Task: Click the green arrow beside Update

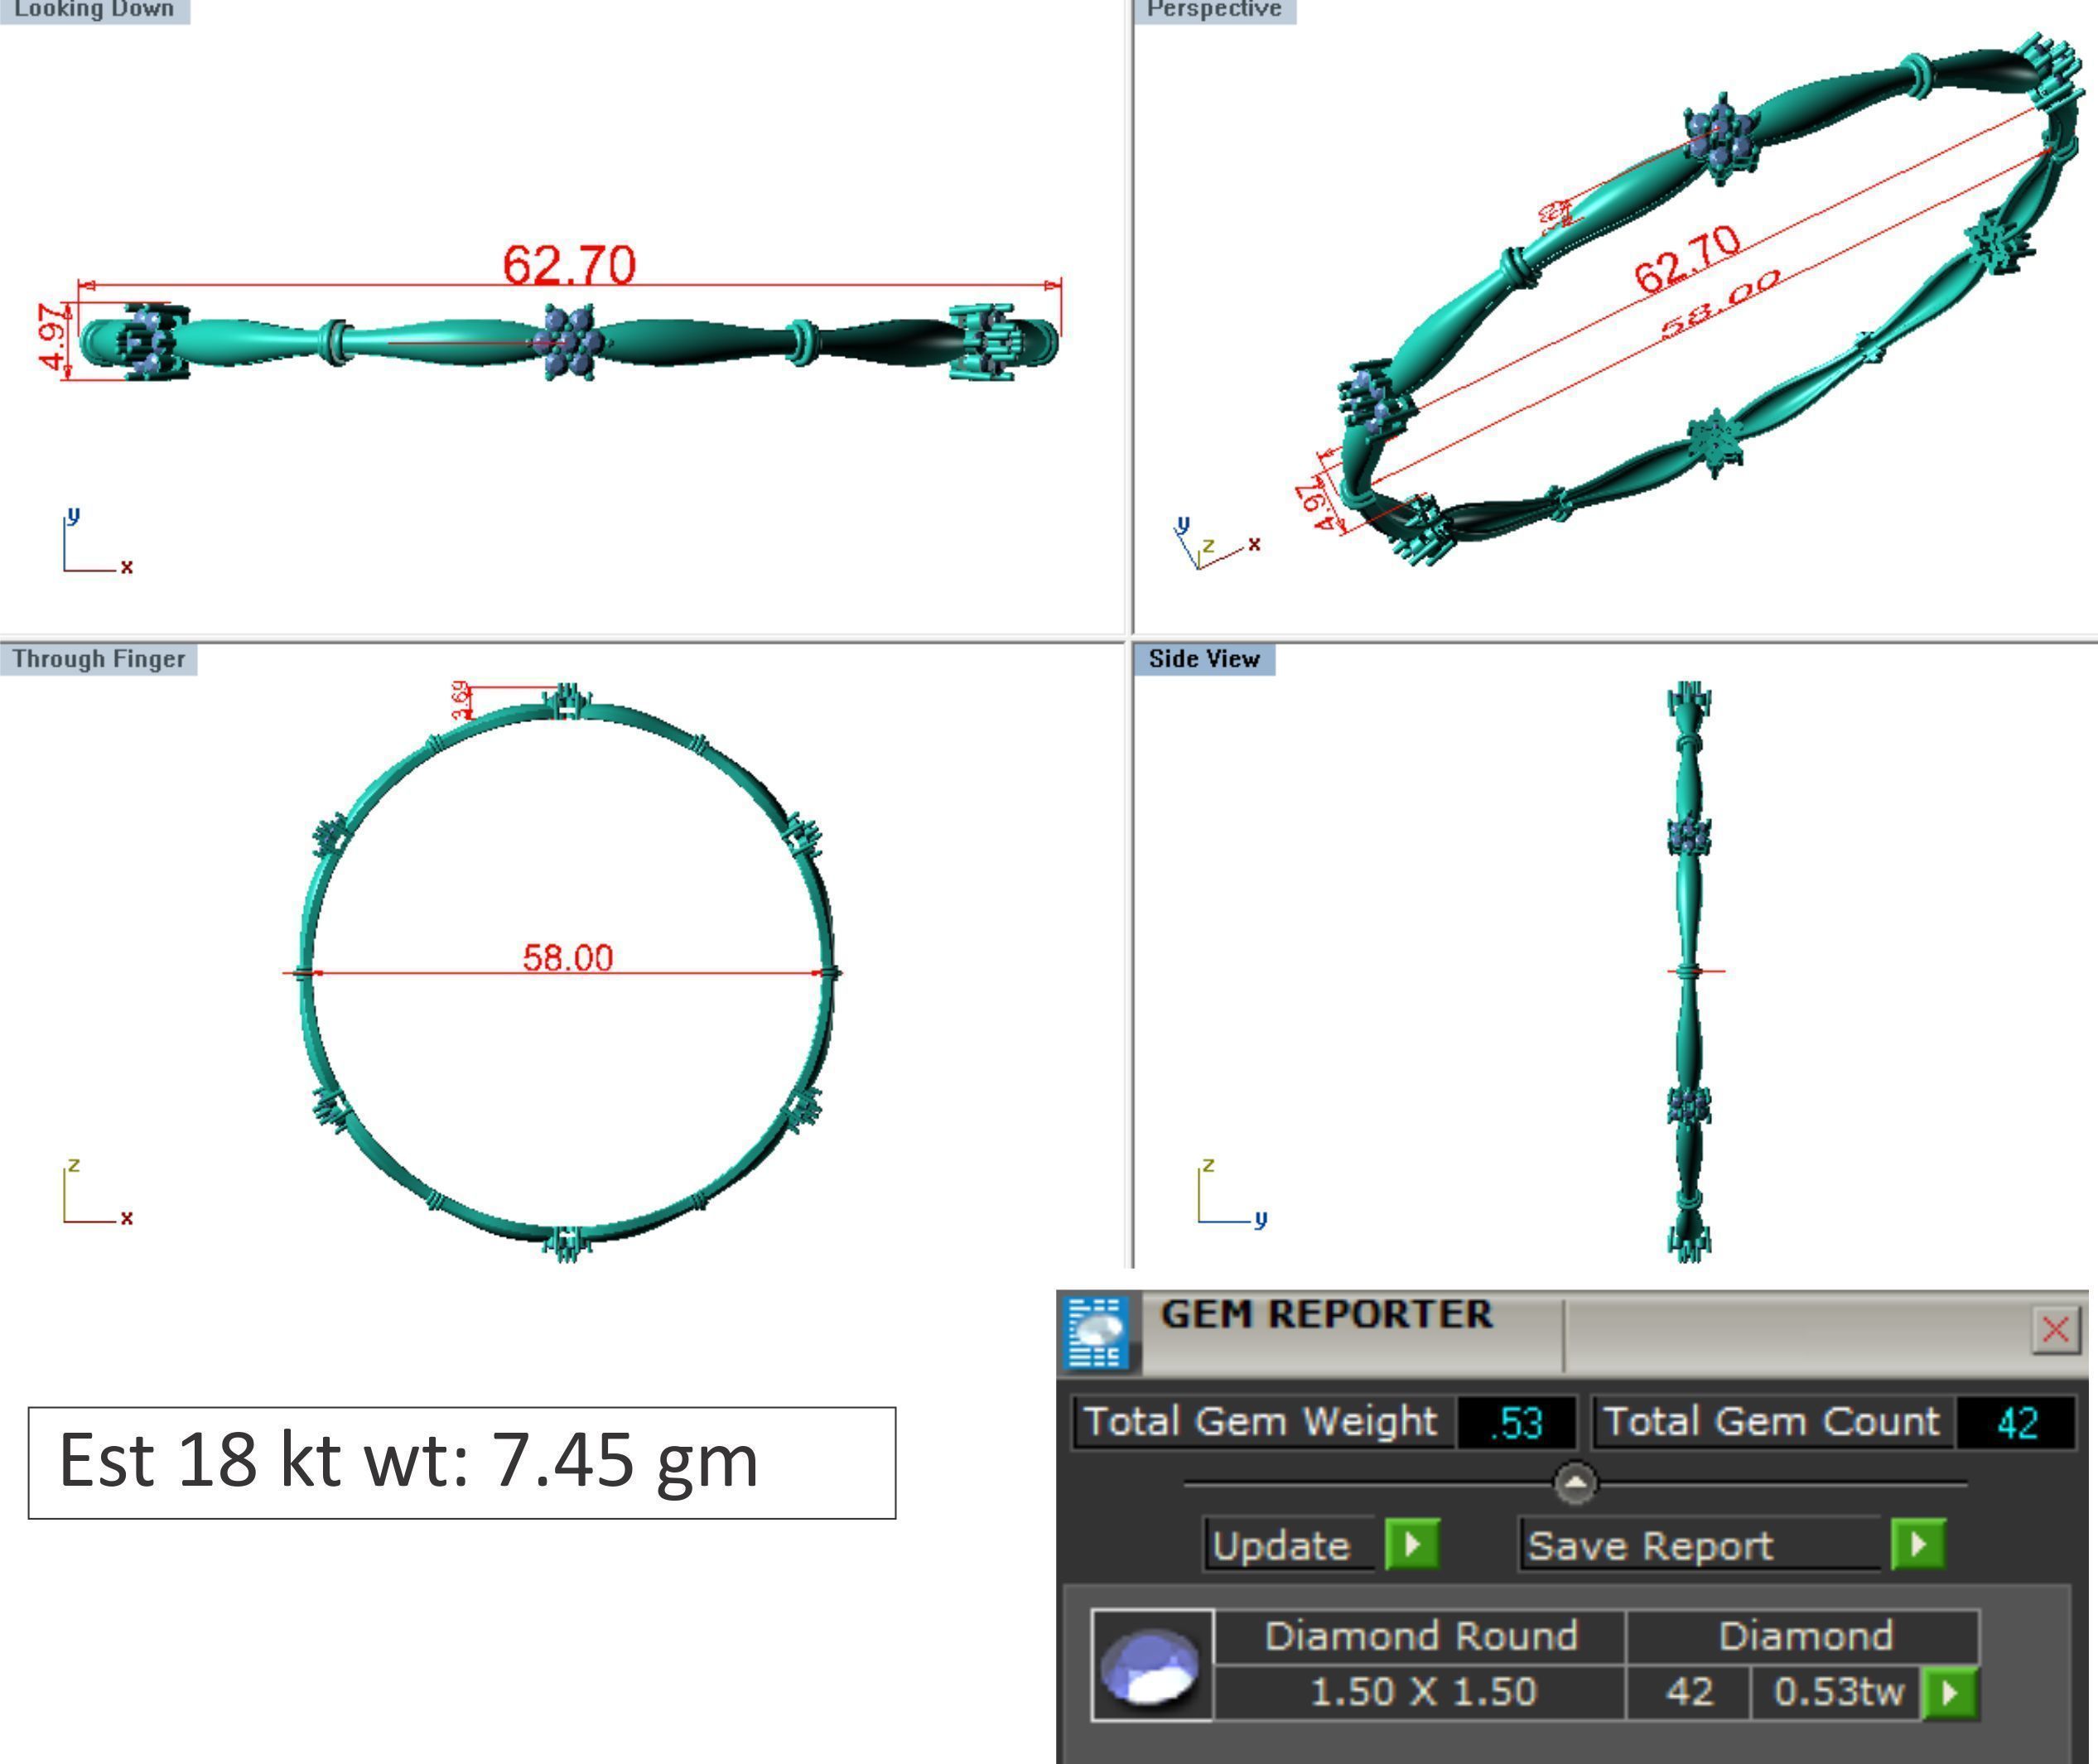Action: (1412, 1544)
